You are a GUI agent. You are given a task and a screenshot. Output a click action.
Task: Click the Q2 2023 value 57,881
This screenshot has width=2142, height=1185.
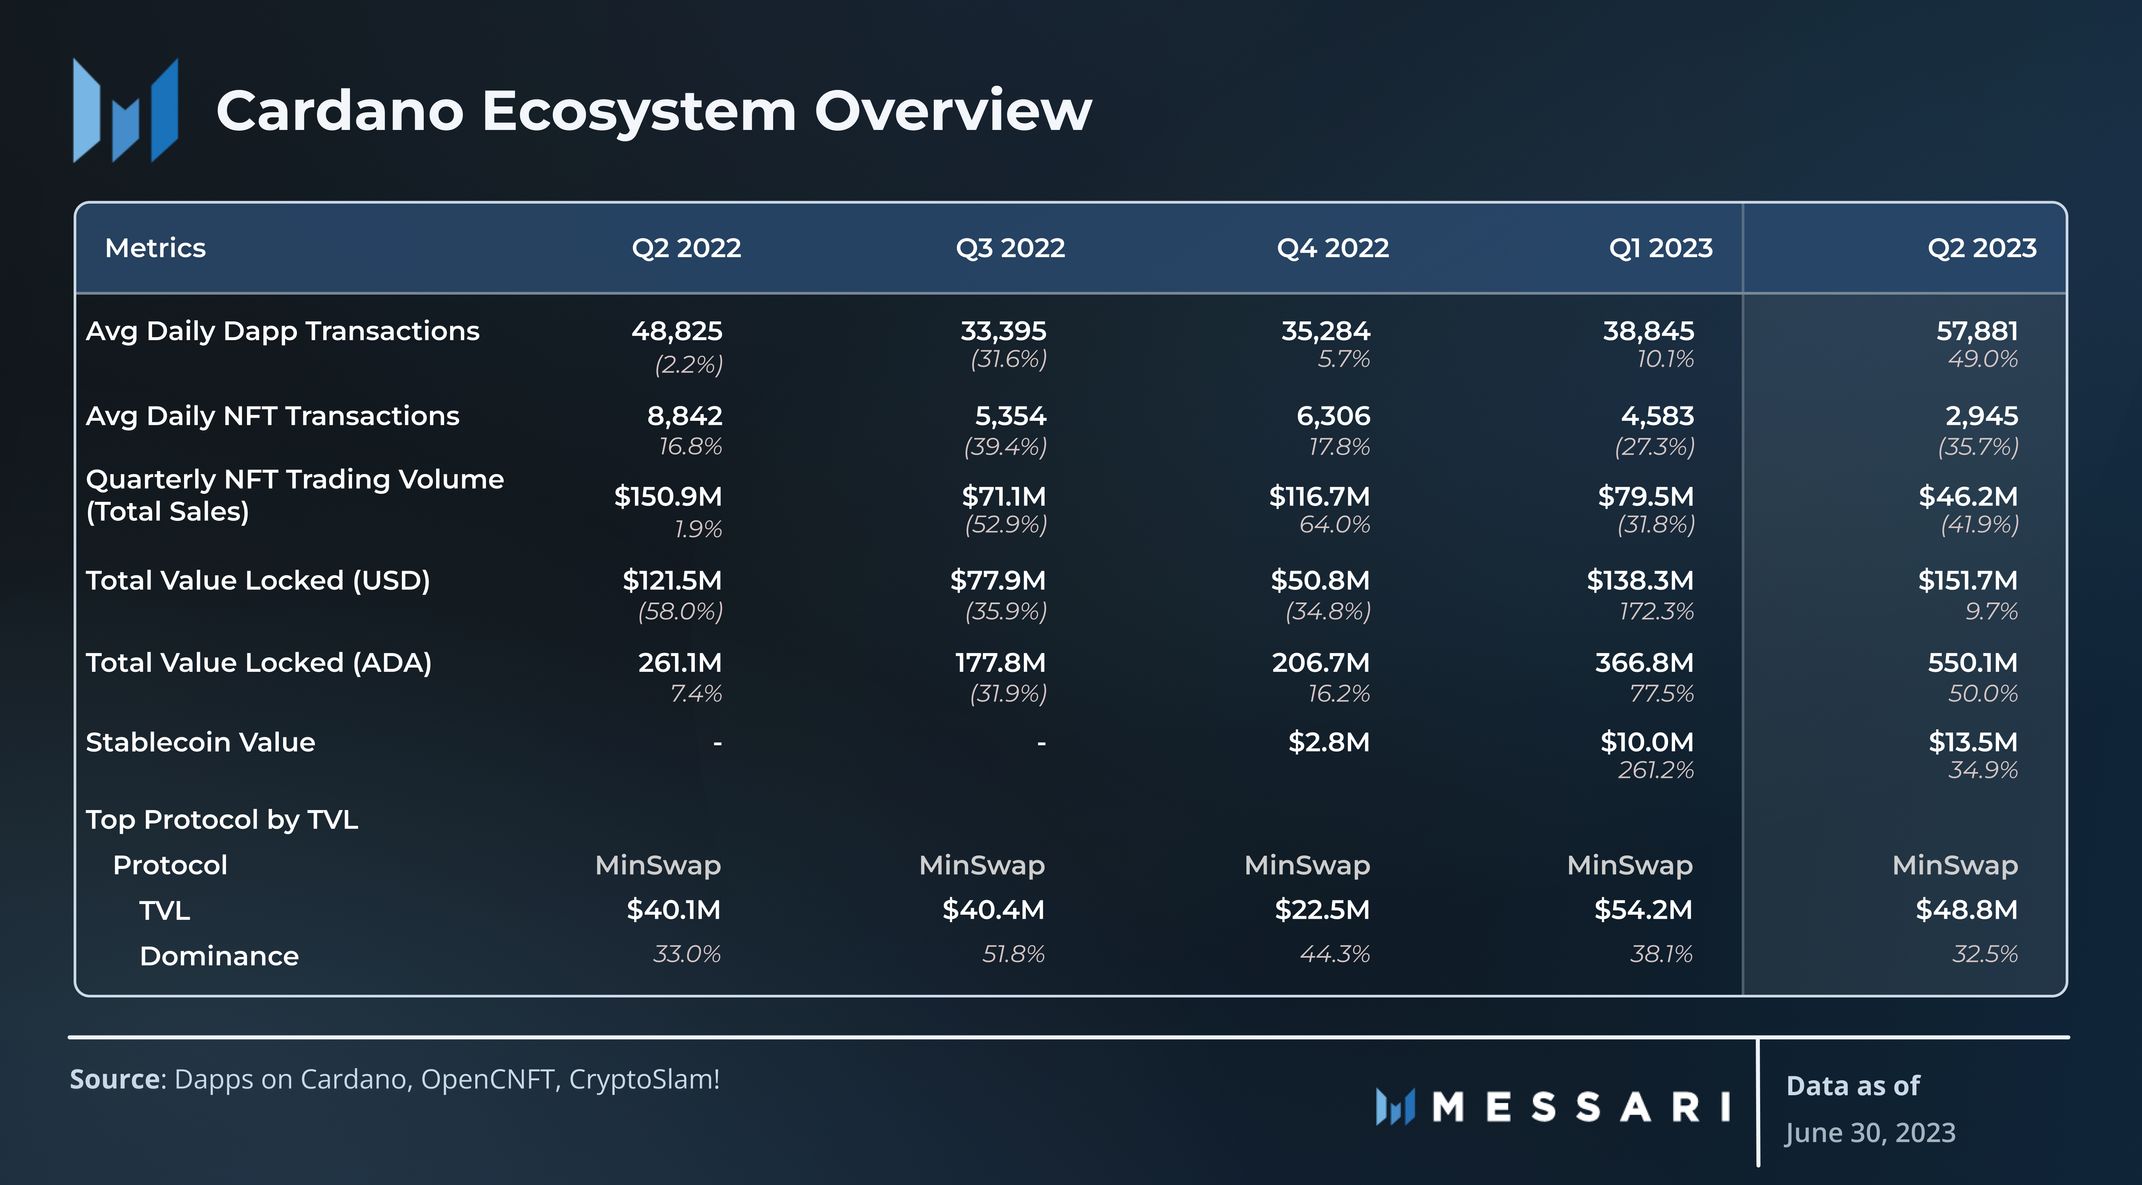coord(1976,331)
